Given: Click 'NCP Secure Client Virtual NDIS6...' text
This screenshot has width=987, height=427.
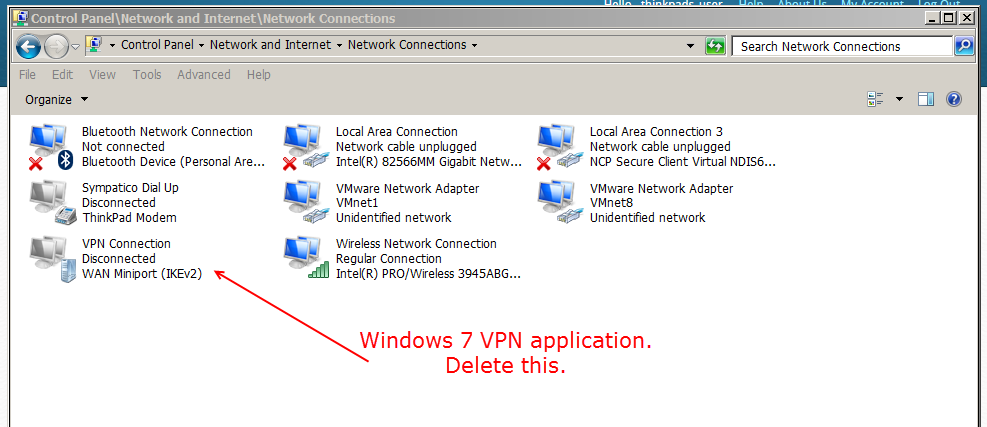Looking at the screenshot, I should pyautogui.click(x=682, y=162).
